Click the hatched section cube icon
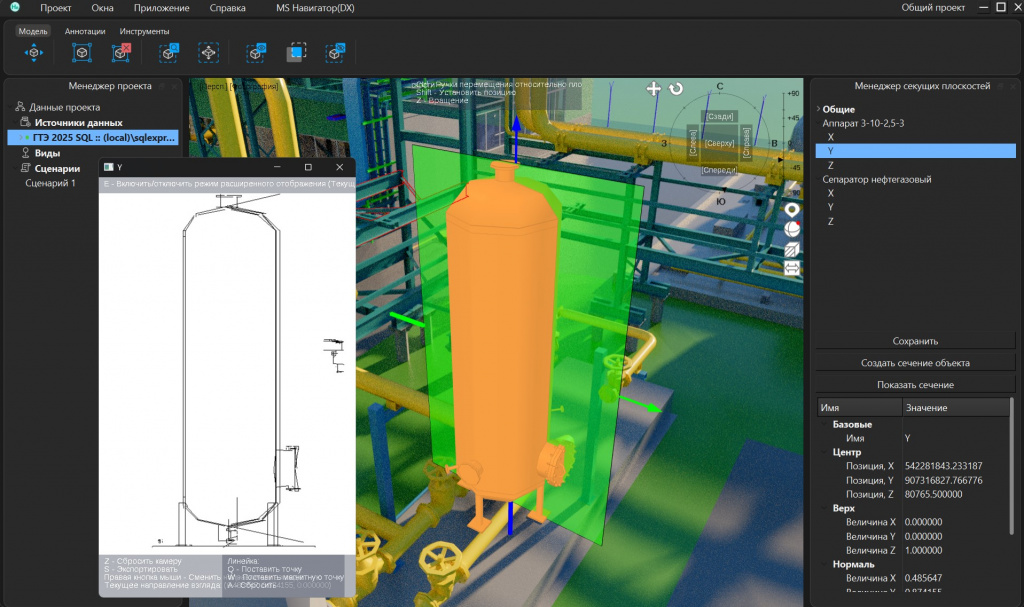 (792, 249)
